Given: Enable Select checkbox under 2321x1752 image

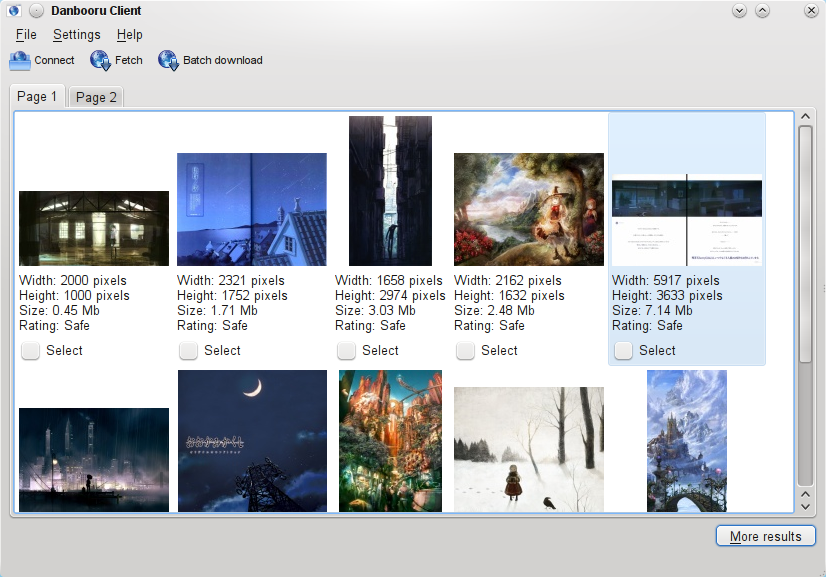Looking at the screenshot, I should [x=188, y=351].
